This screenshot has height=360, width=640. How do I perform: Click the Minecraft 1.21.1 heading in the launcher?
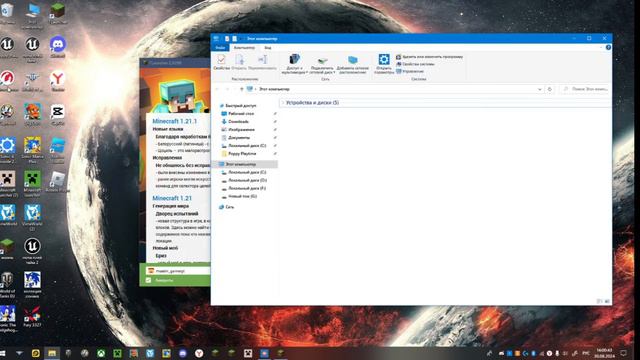[175, 121]
